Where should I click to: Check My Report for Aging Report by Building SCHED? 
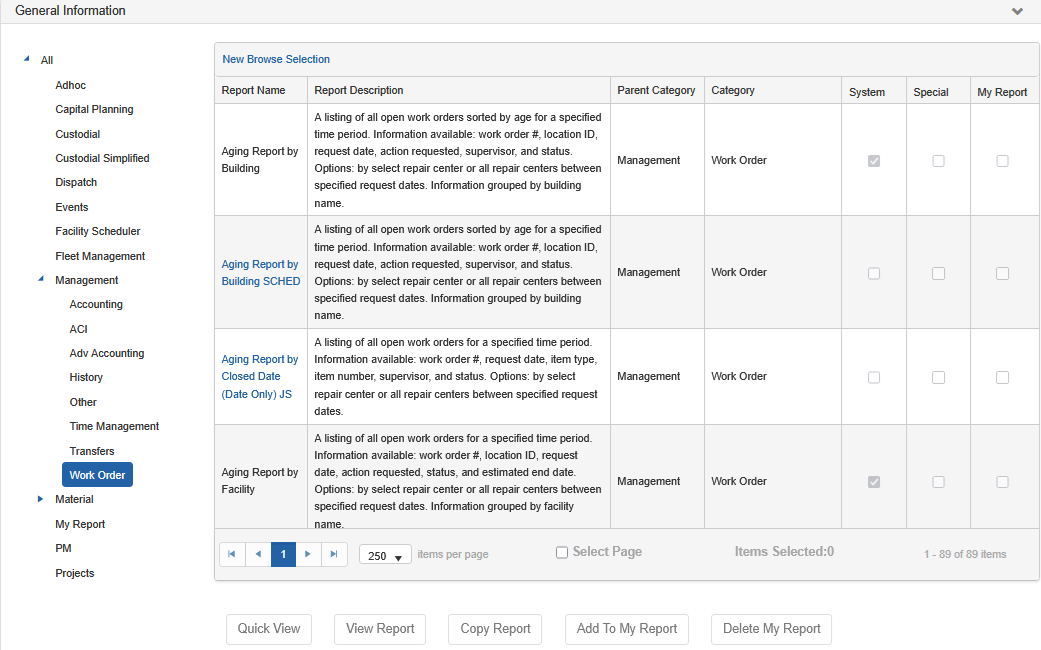pyautogui.click(x=1002, y=273)
